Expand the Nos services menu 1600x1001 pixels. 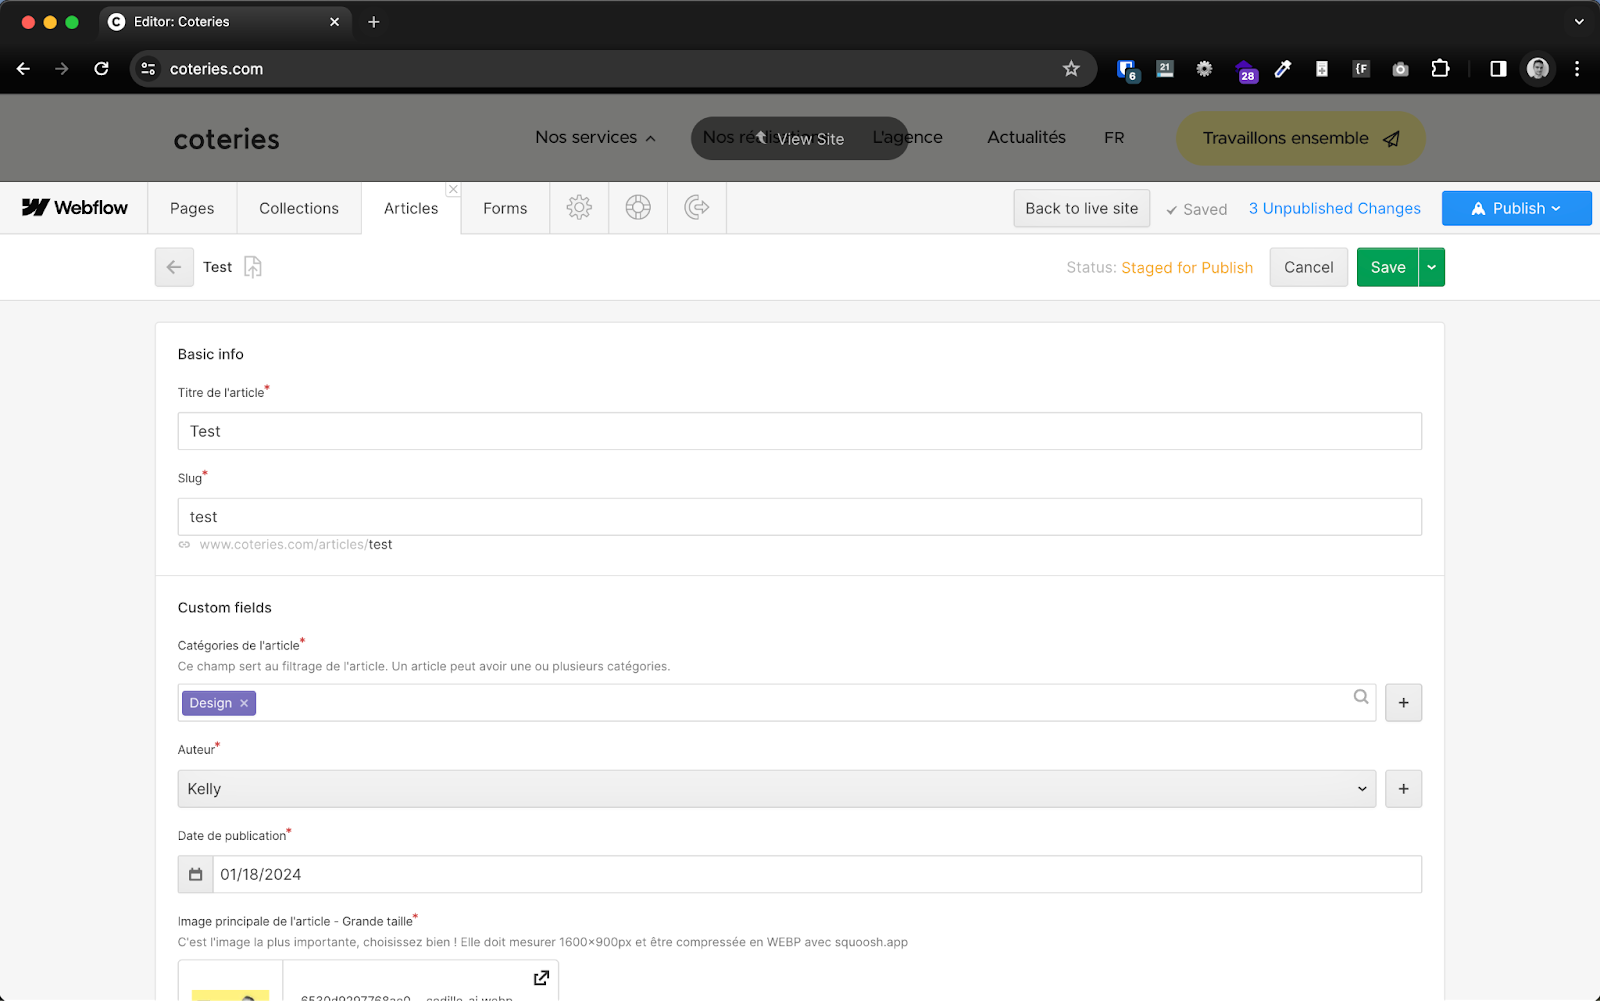[595, 138]
